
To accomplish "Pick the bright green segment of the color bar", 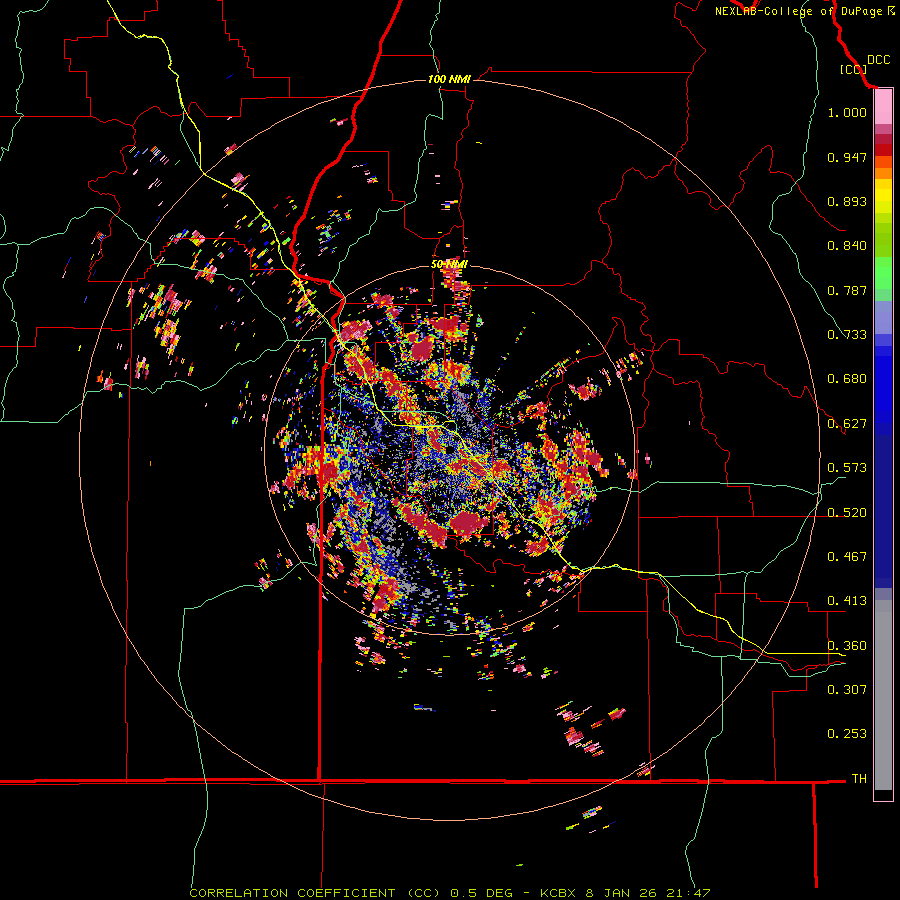I will point(883,273).
